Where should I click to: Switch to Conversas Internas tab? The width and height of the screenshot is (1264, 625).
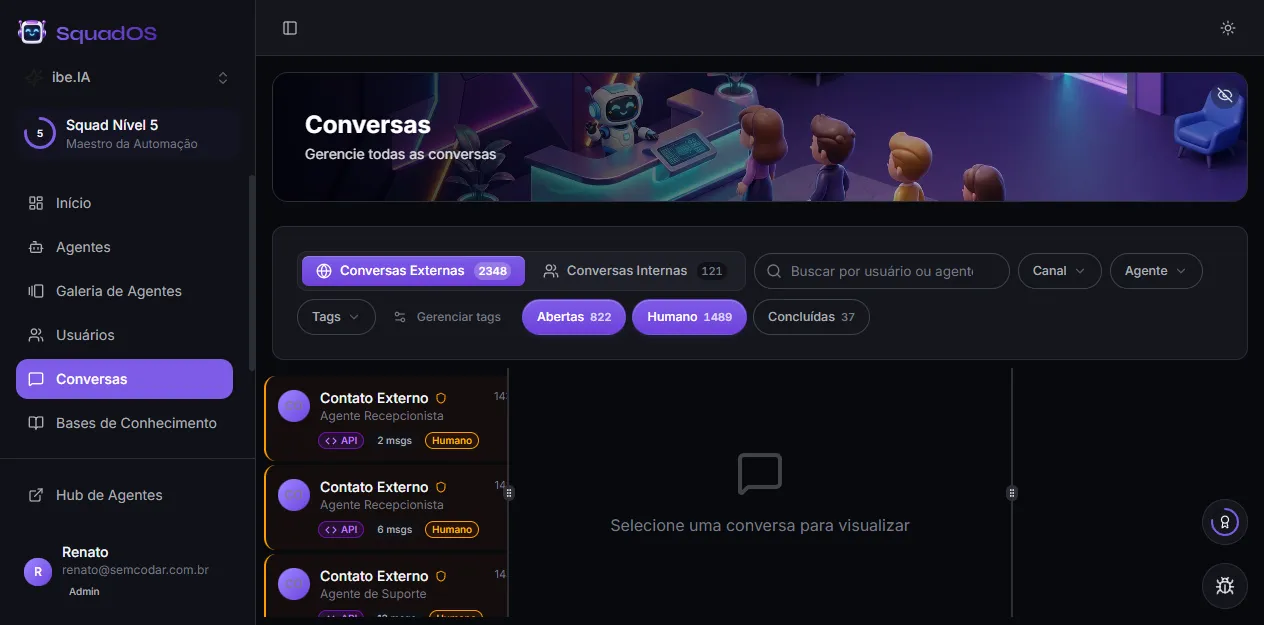[634, 271]
